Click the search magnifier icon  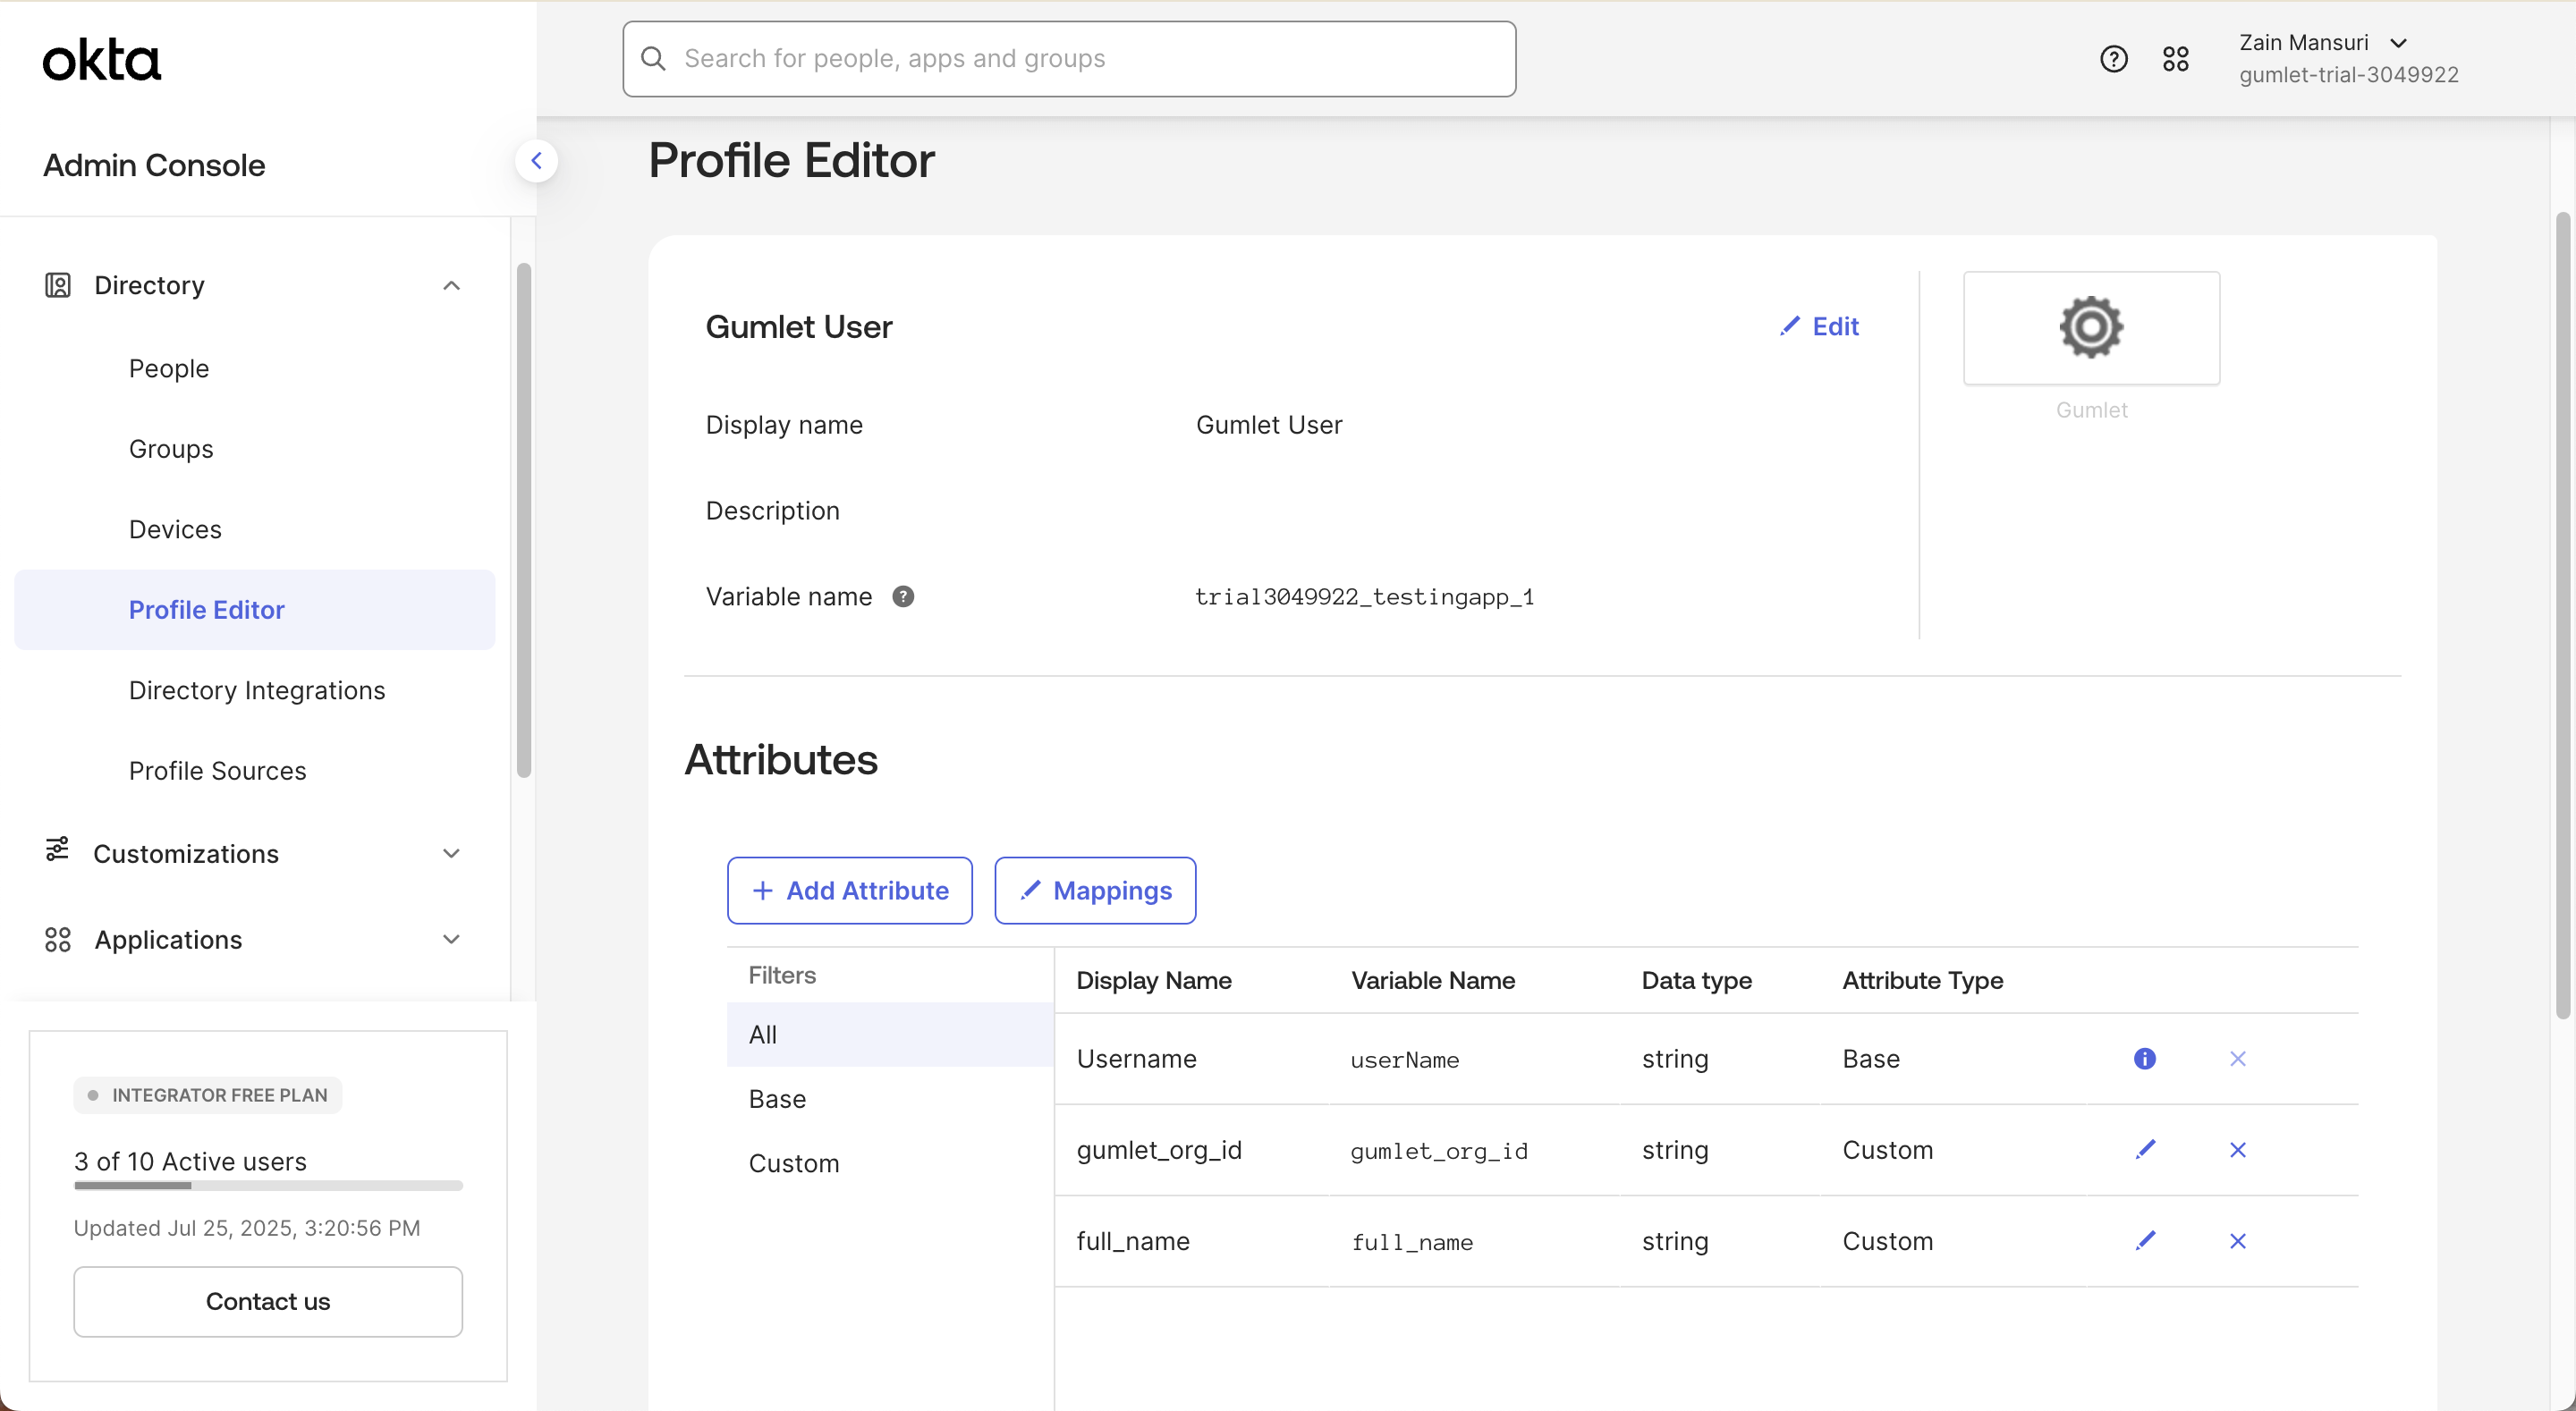(x=653, y=59)
